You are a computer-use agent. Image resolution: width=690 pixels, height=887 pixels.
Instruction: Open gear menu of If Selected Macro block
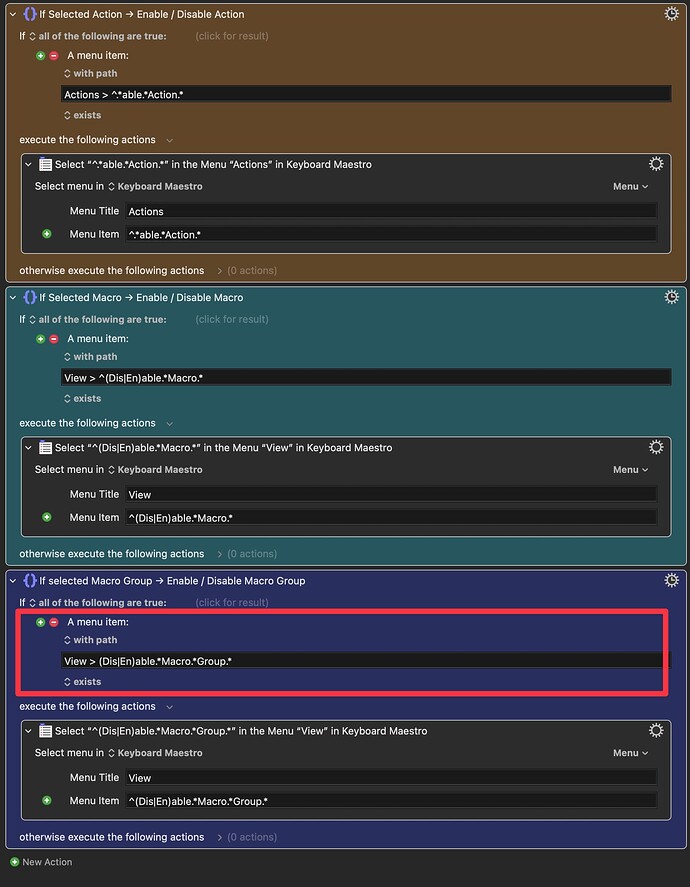click(x=671, y=297)
